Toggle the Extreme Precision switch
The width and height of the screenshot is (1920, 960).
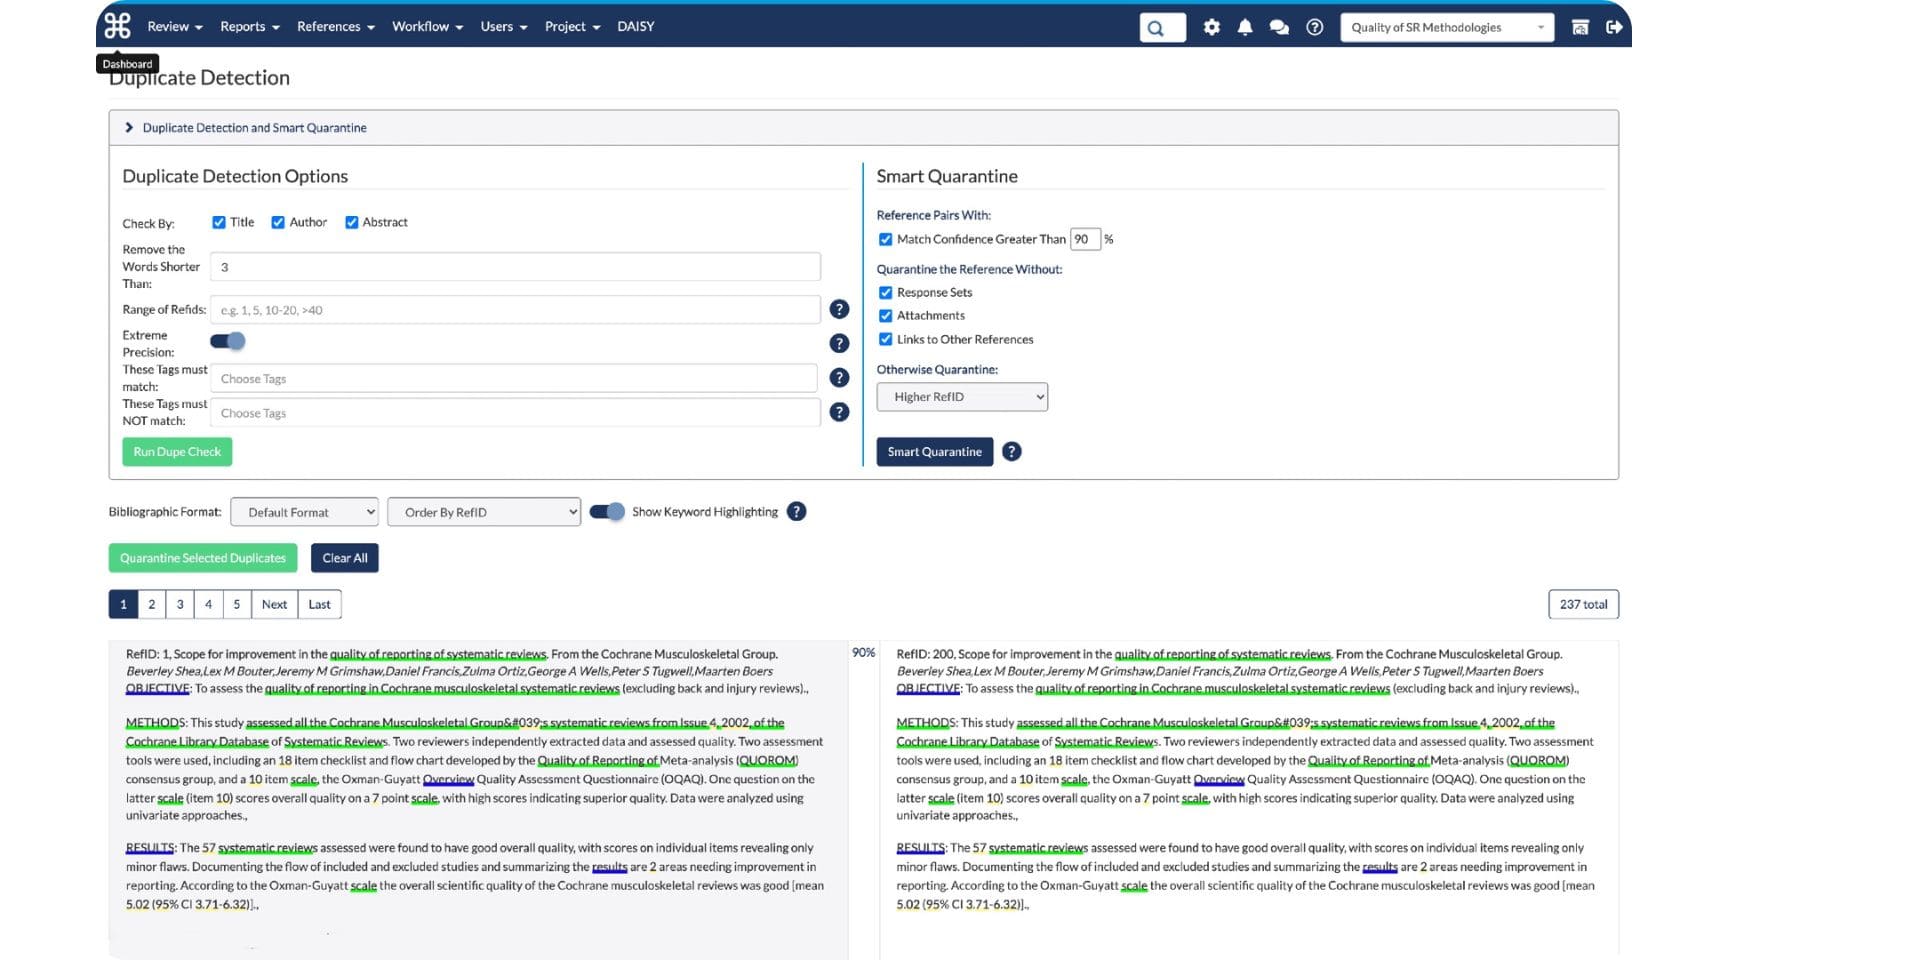click(x=228, y=341)
